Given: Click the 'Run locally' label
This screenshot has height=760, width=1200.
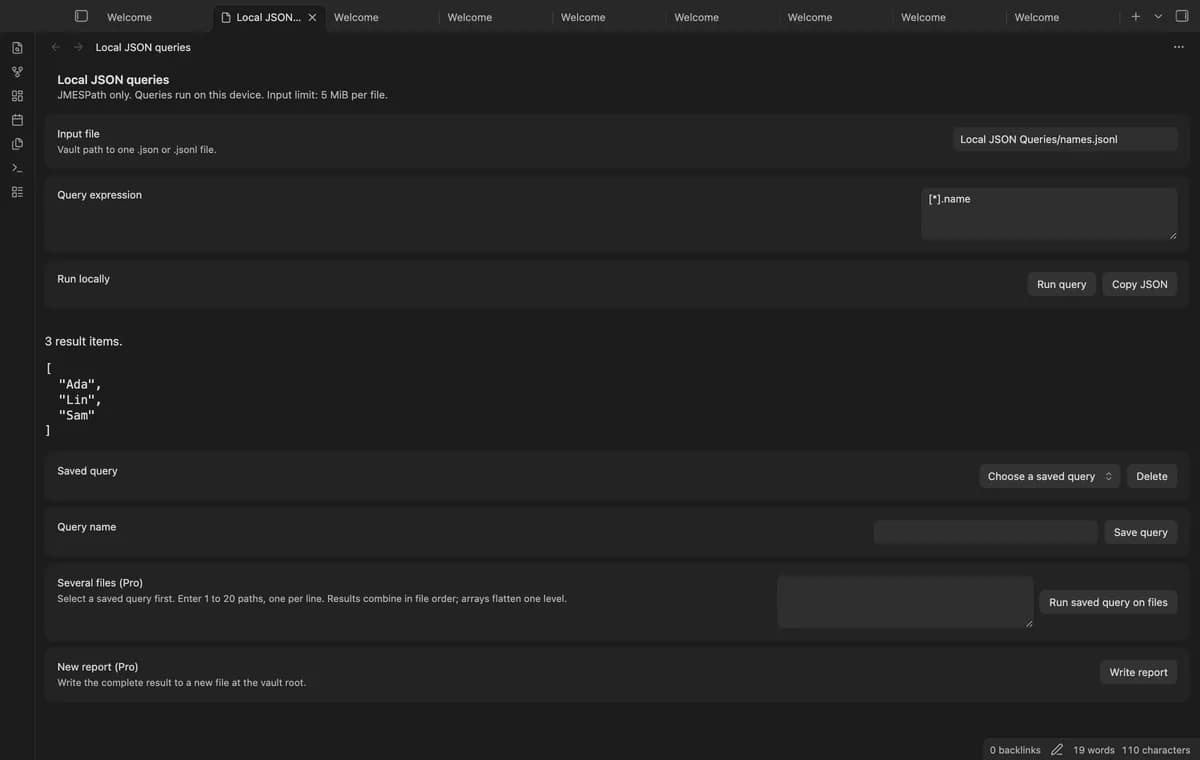Looking at the screenshot, I should point(83,279).
